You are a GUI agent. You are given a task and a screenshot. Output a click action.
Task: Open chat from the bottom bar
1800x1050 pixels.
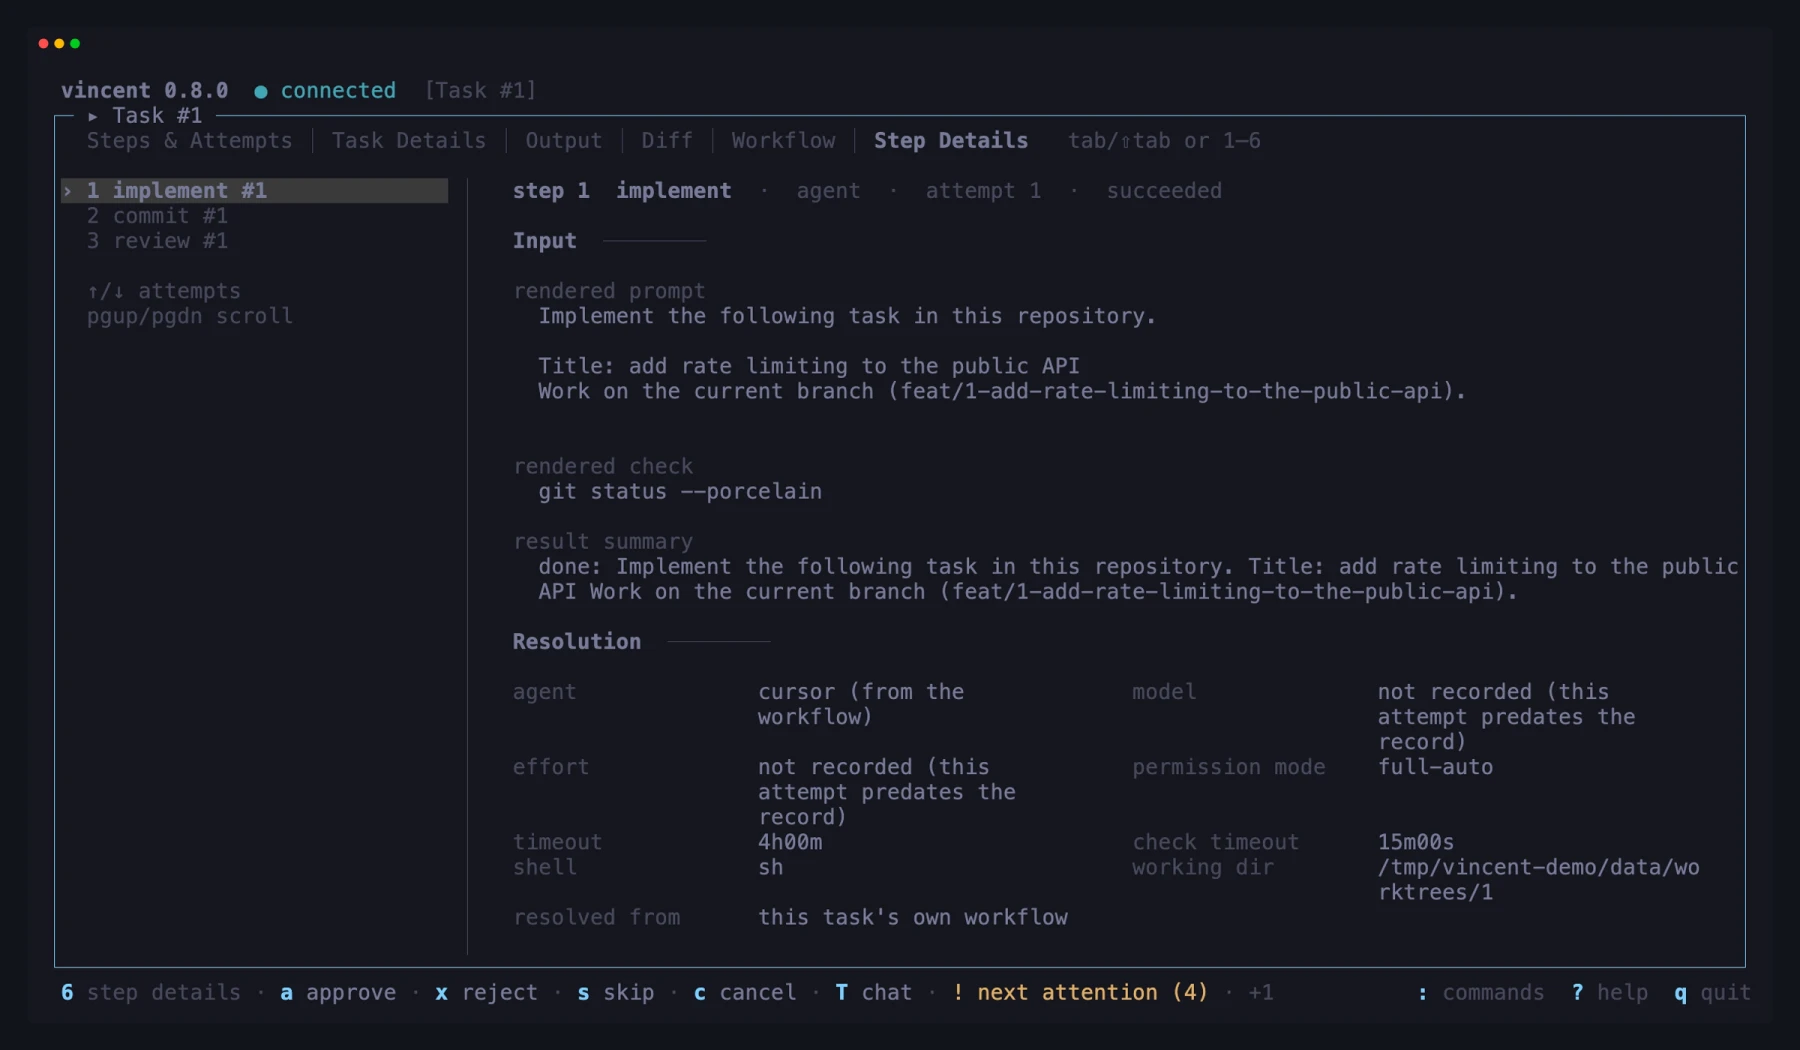click(874, 992)
